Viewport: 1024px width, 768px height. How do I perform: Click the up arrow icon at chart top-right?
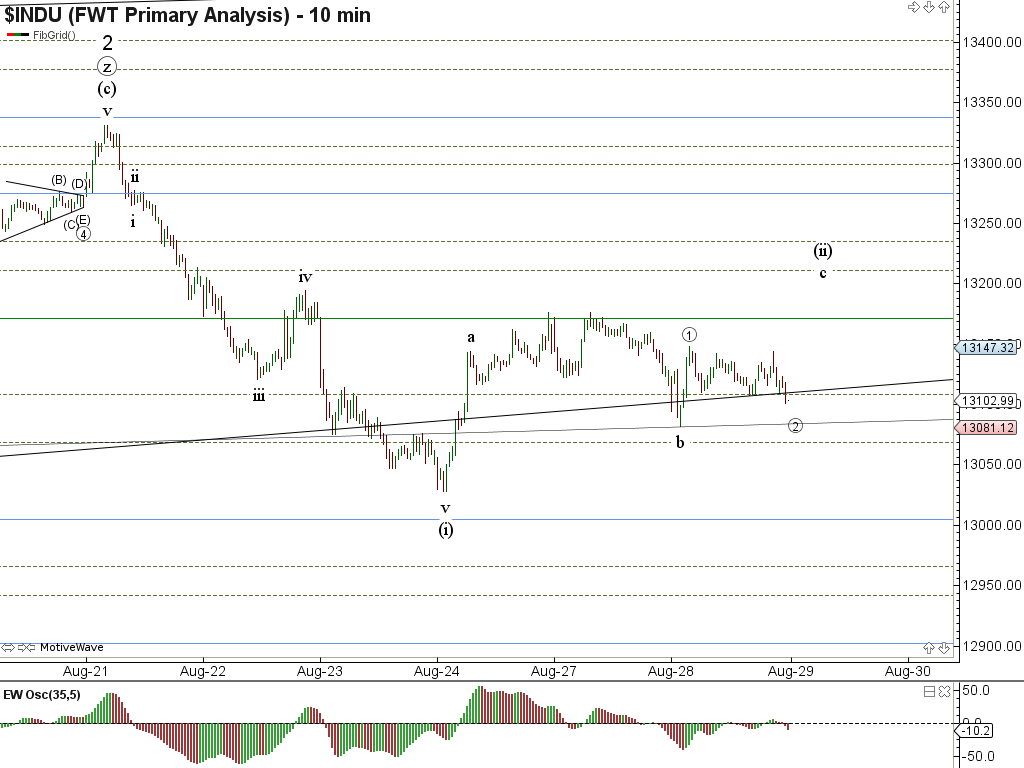pos(943,8)
